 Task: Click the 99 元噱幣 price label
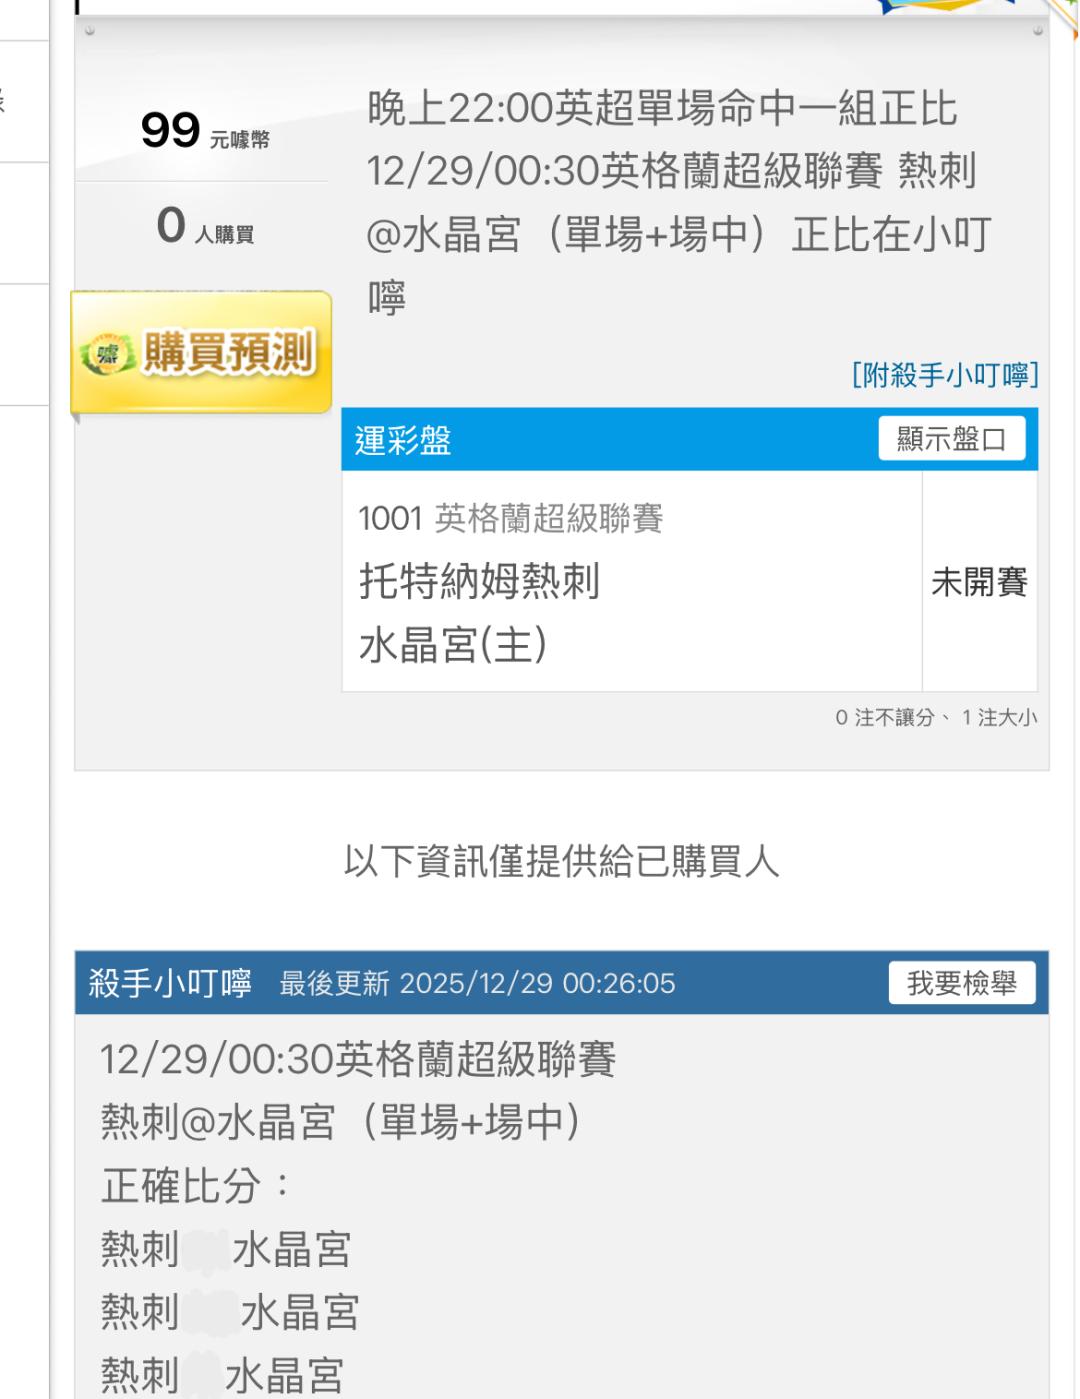(204, 131)
